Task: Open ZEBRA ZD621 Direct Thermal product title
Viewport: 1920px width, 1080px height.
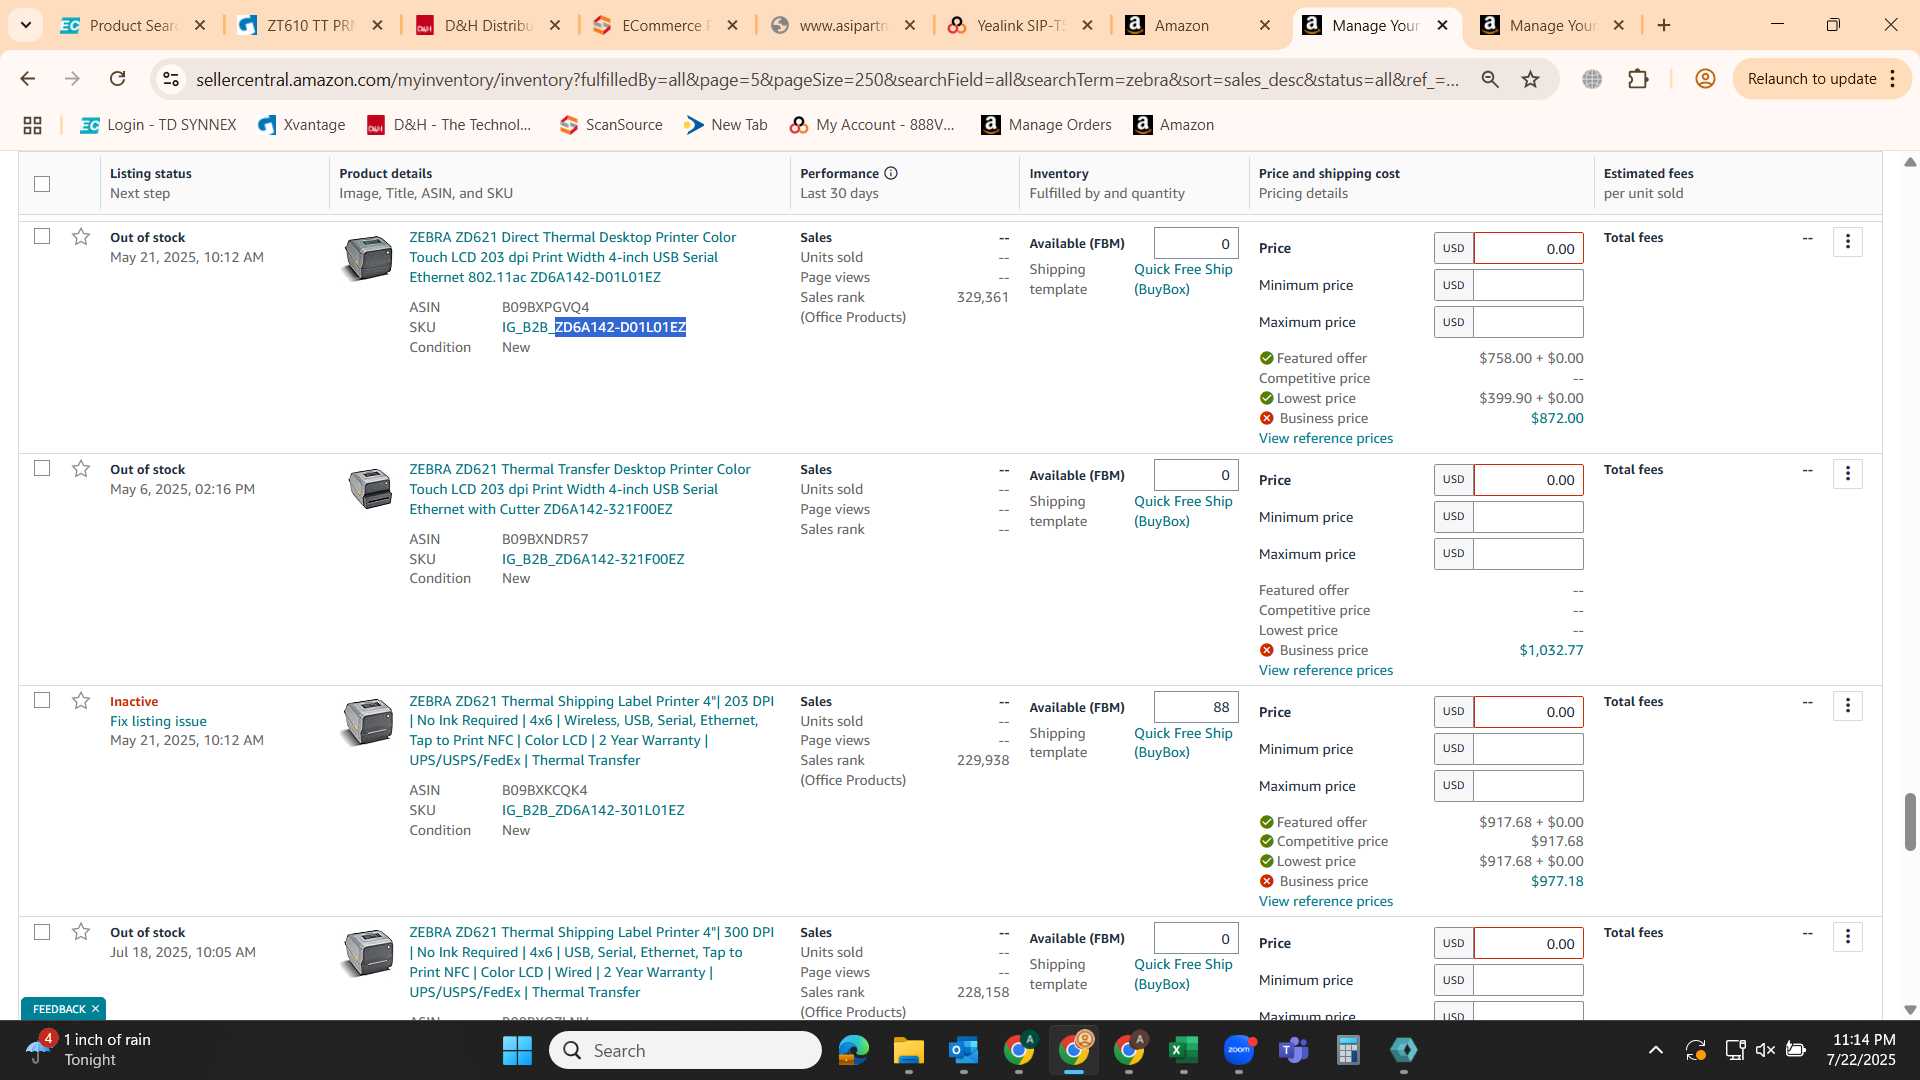Action: click(x=572, y=257)
